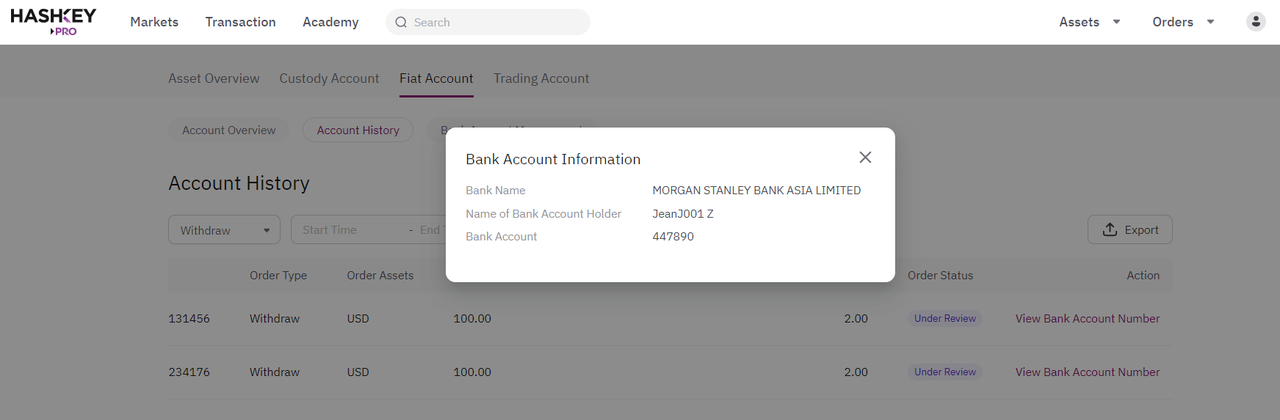
Task: View bank account number for order 234176
Action: coord(1087,372)
